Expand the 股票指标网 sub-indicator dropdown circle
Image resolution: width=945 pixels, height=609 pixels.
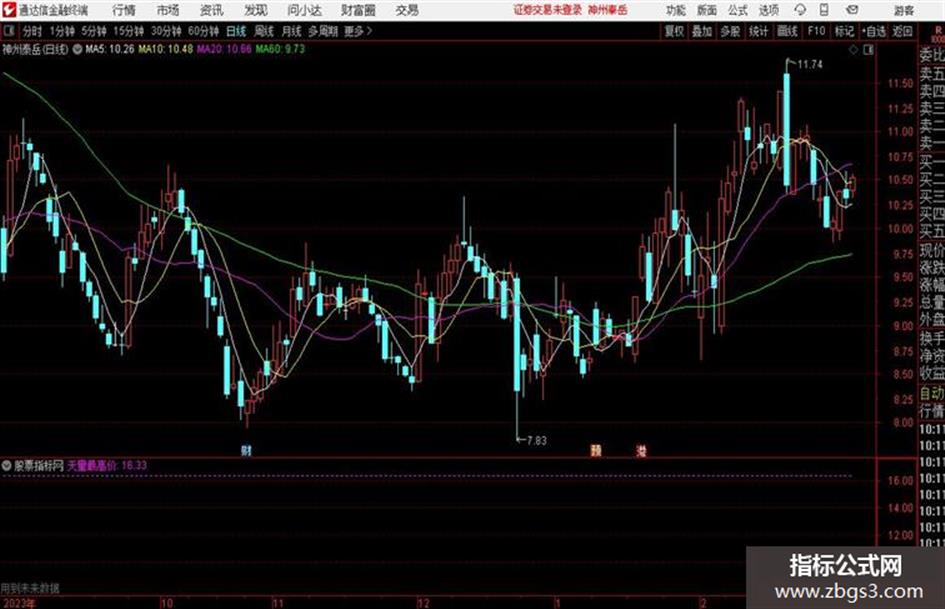[7, 465]
